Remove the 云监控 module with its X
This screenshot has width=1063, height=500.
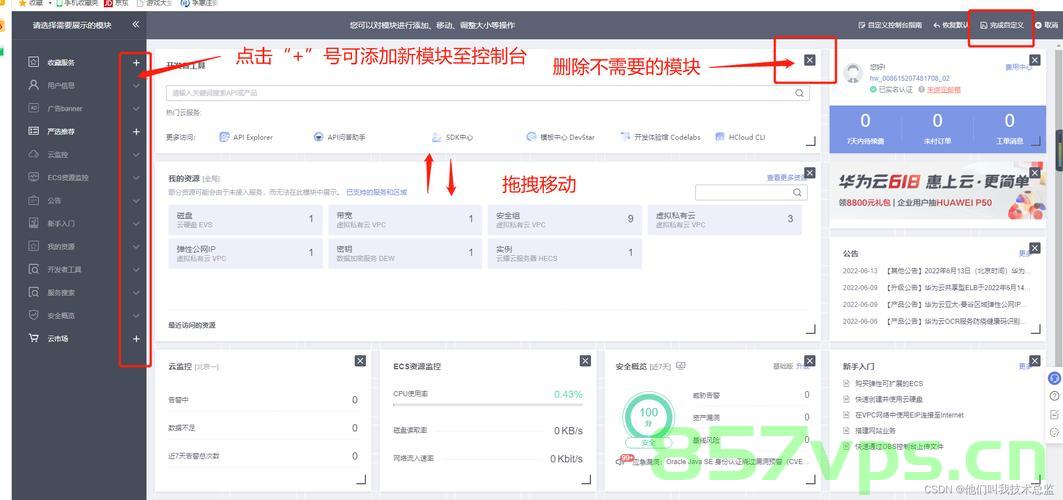tap(361, 361)
